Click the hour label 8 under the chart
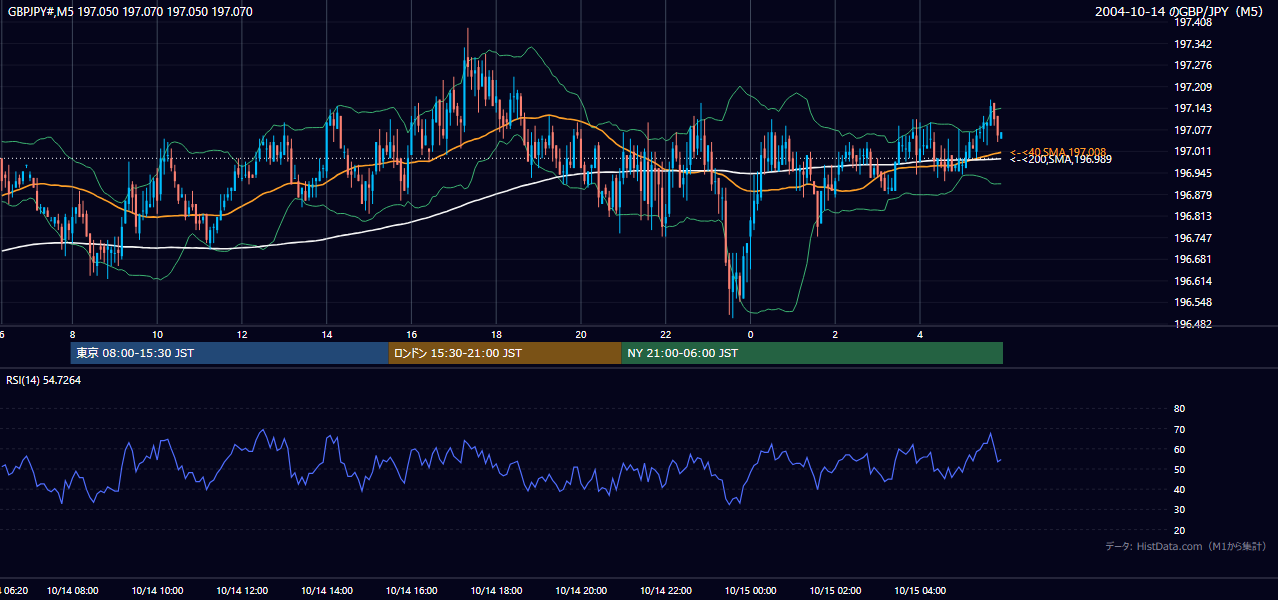This screenshot has width=1278, height=600. click(x=72, y=334)
